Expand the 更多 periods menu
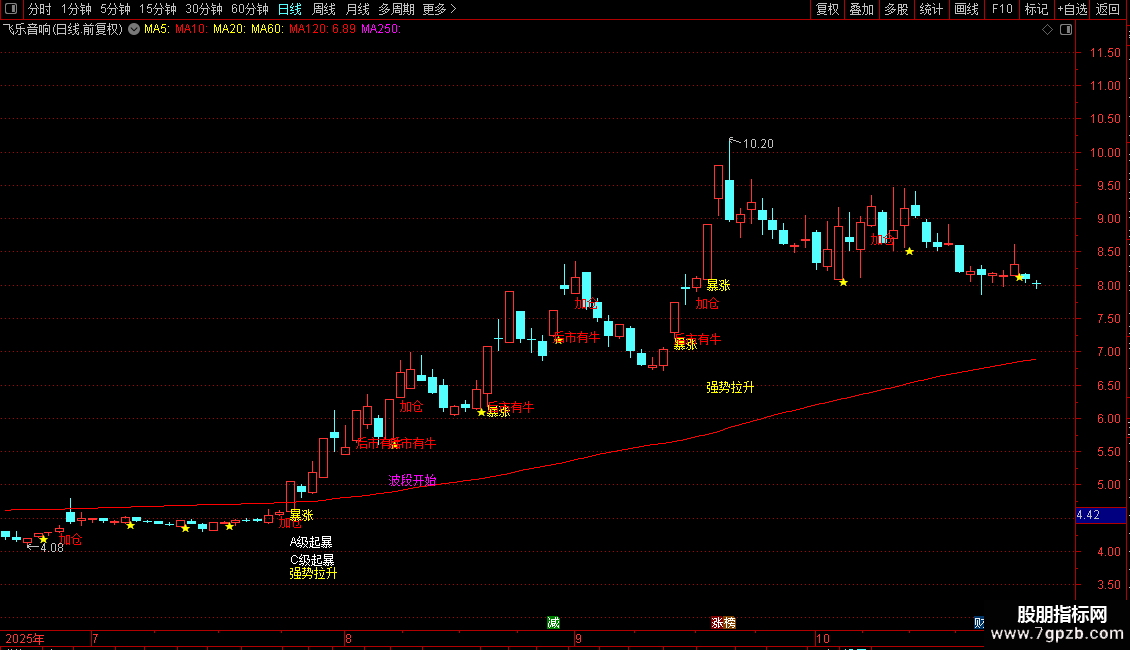This screenshot has height=650, width=1130. [439, 9]
